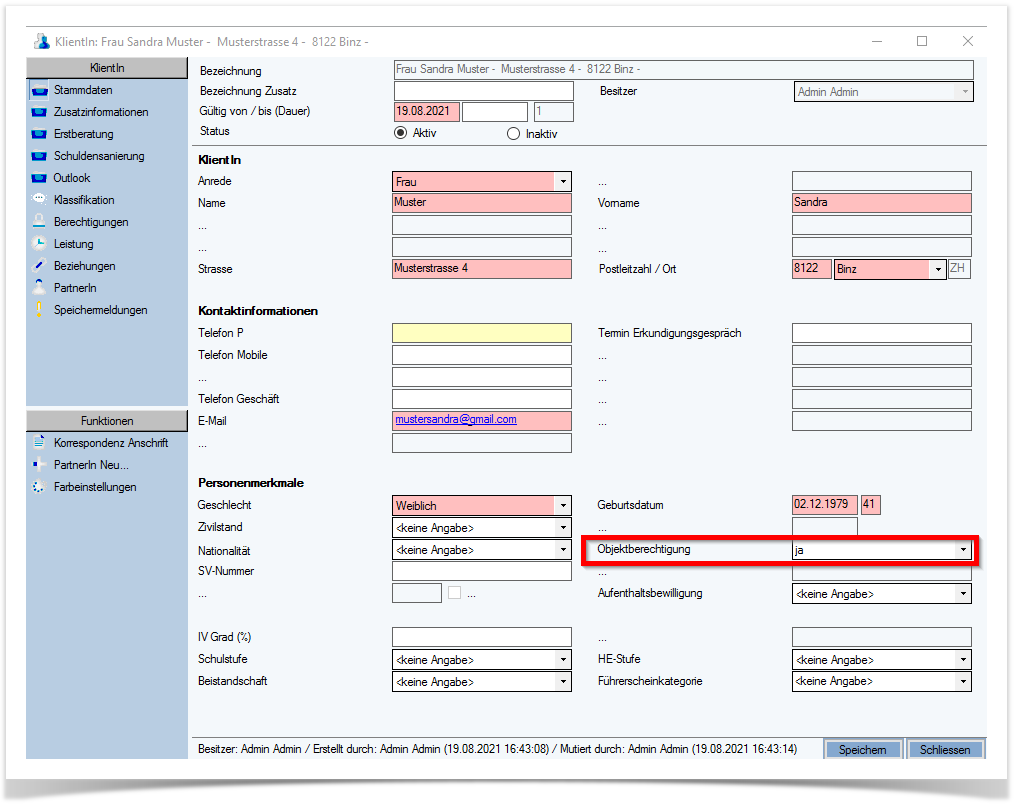Click the Funktionen panel header

pos(107,421)
